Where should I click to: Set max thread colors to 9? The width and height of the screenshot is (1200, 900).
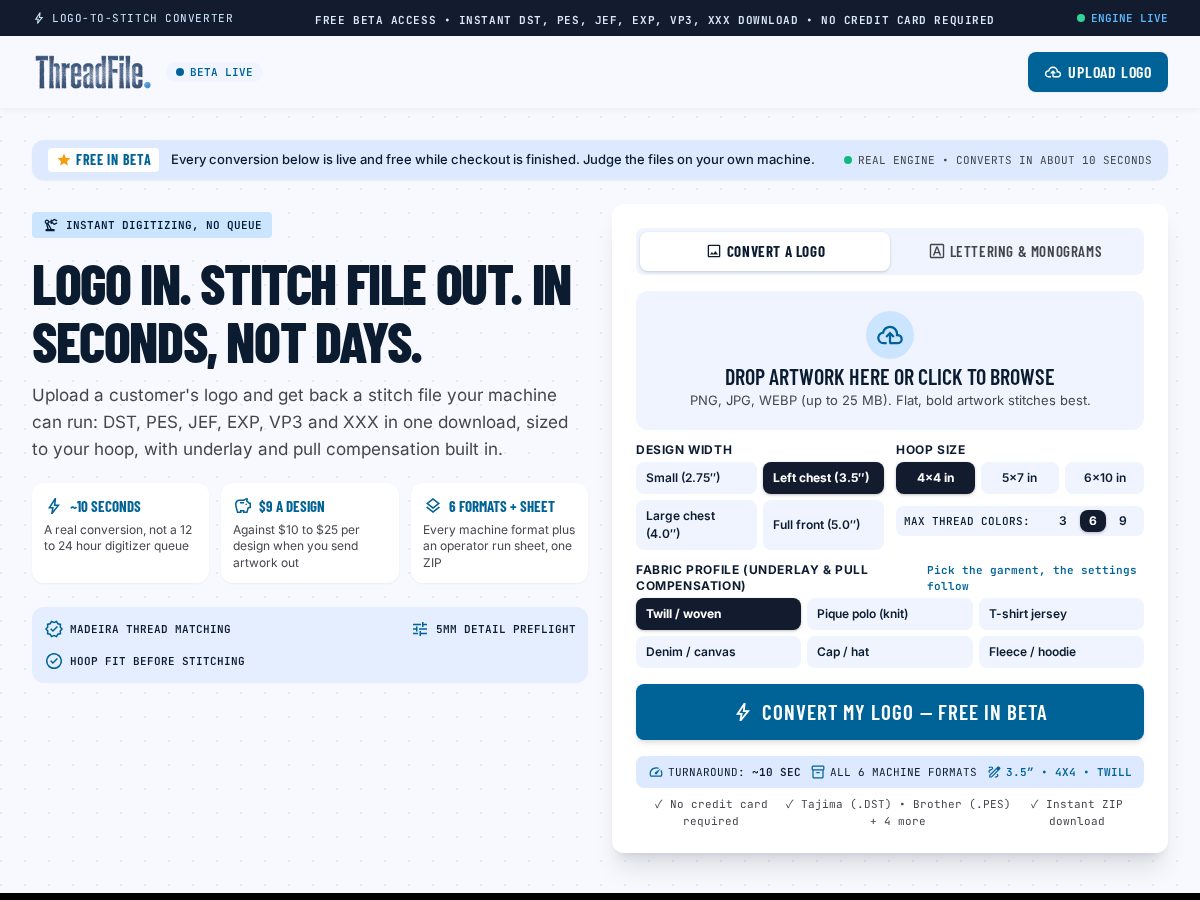[x=1123, y=521]
